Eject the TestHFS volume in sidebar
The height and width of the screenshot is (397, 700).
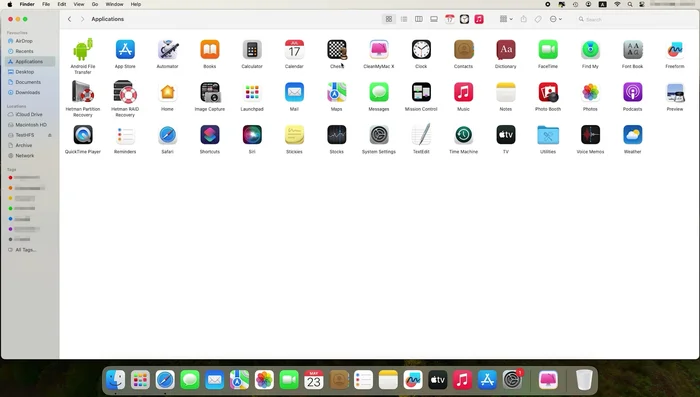click(50, 135)
